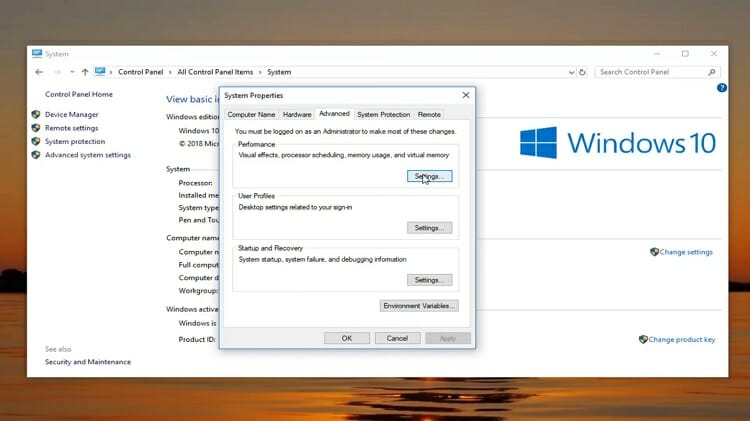The width and height of the screenshot is (750, 421).
Task: Click Change settings link
Action: click(686, 252)
